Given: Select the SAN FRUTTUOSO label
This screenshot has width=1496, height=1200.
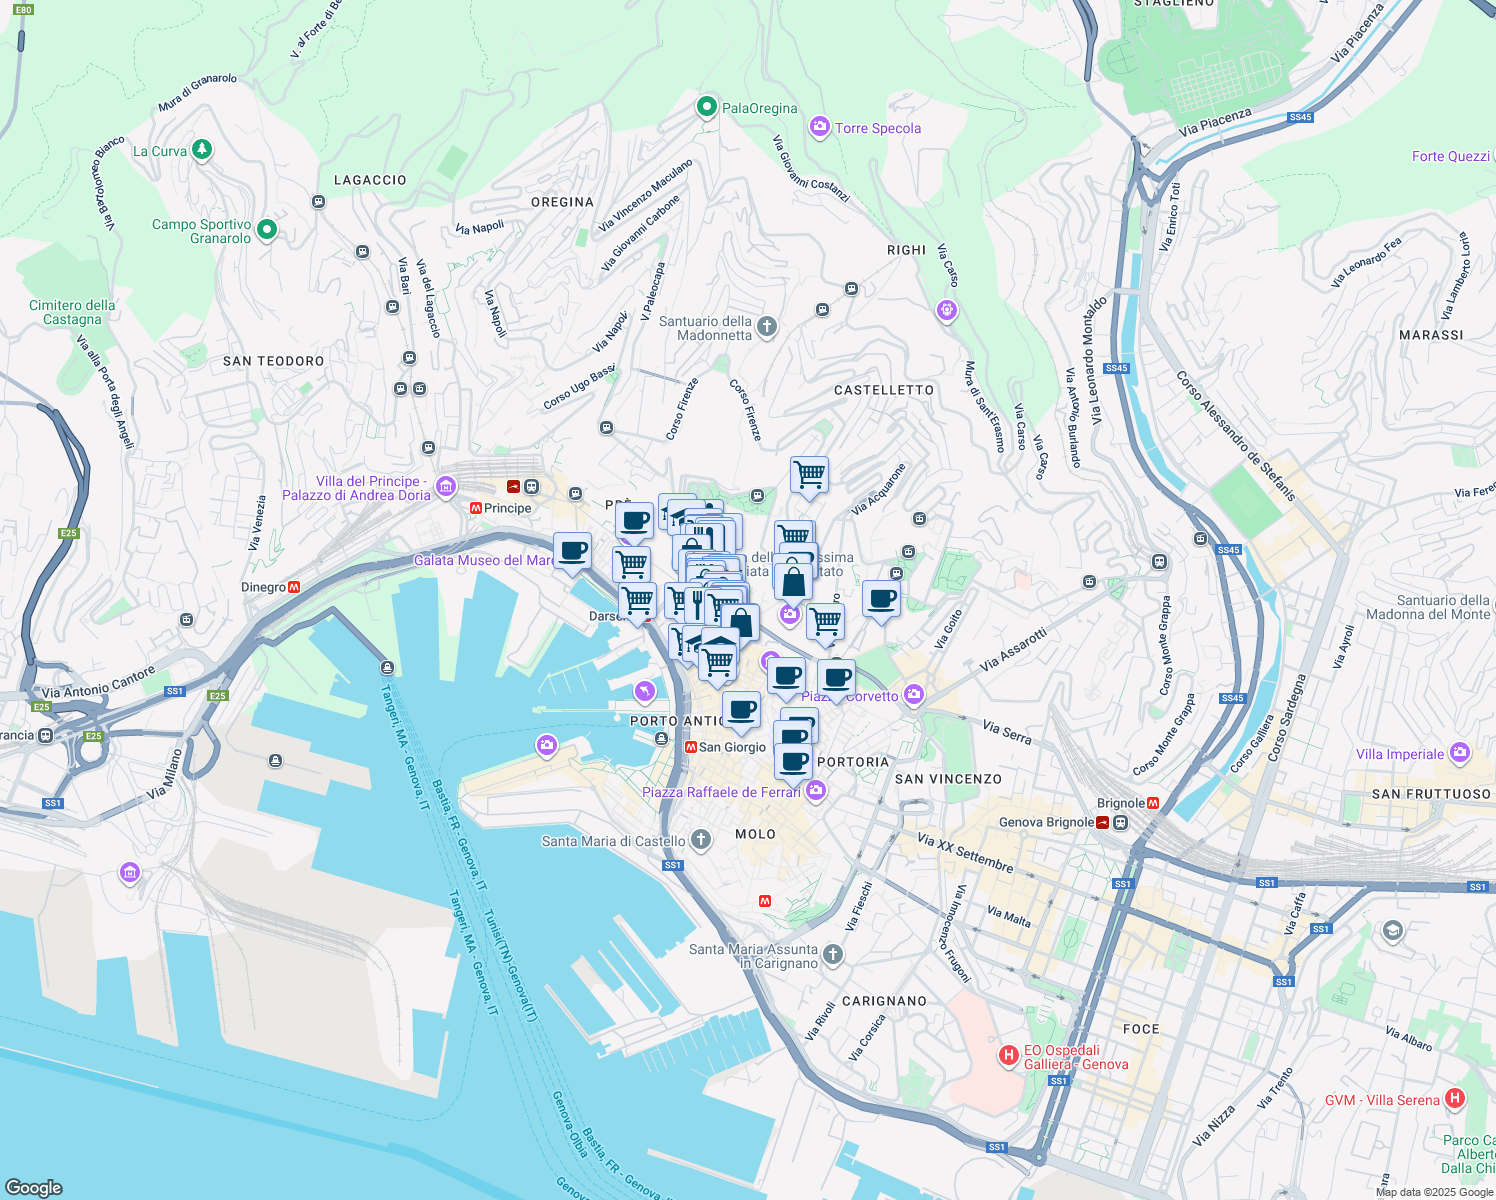Looking at the screenshot, I should coord(1431,794).
